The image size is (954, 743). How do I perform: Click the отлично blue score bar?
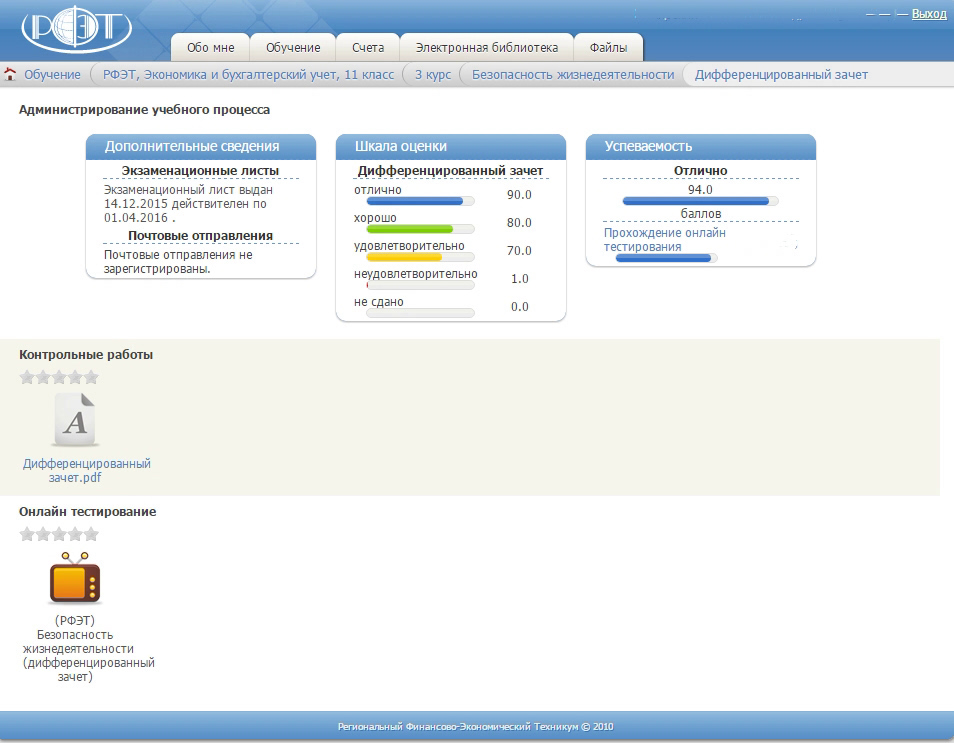(417, 201)
